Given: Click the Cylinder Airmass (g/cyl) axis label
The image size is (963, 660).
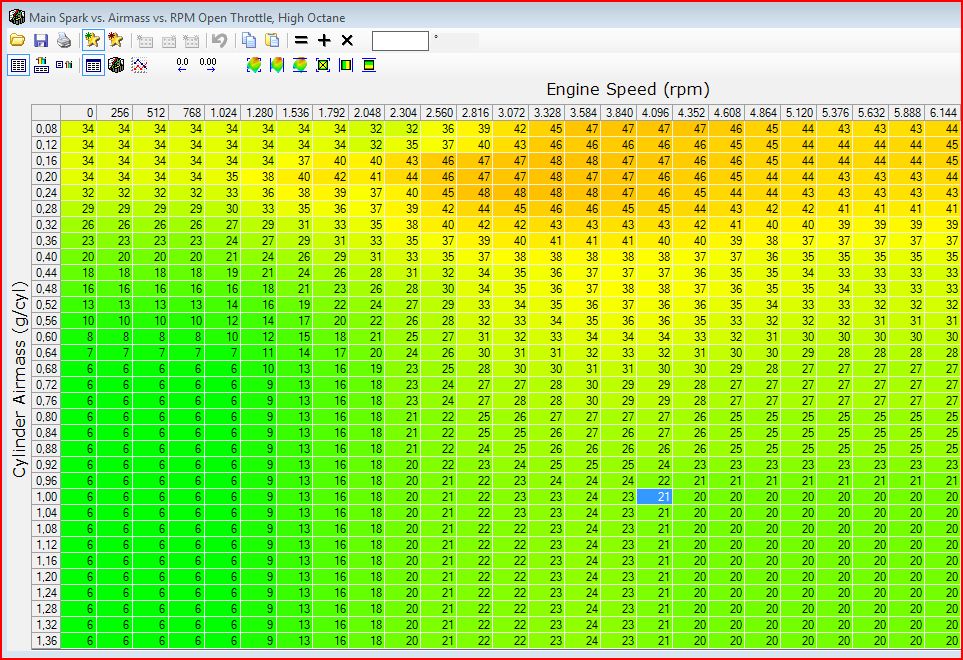Looking at the screenshot, I should (20, 379).
